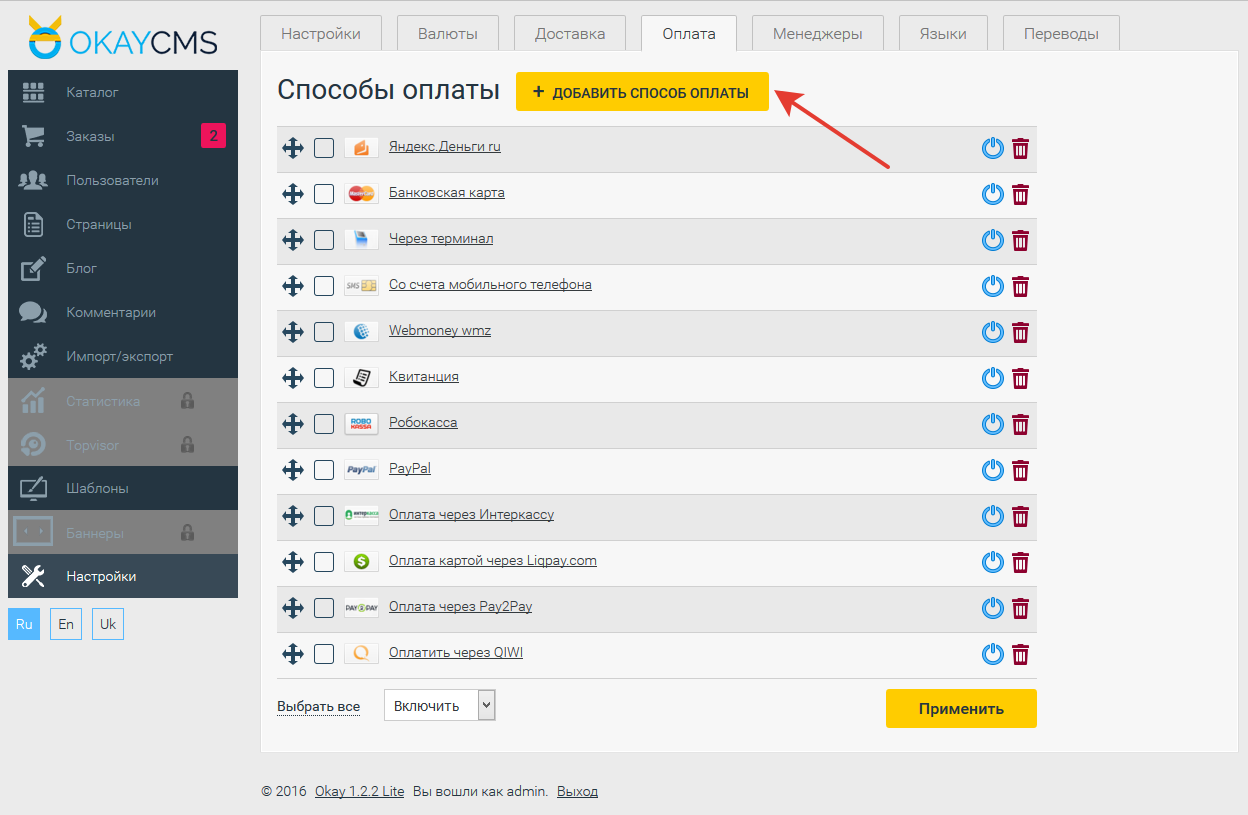Click the Комментарии speech bubble icon
Image resolution: width=1248 pixels, height=815 pixels.
[x=34, y=312]
